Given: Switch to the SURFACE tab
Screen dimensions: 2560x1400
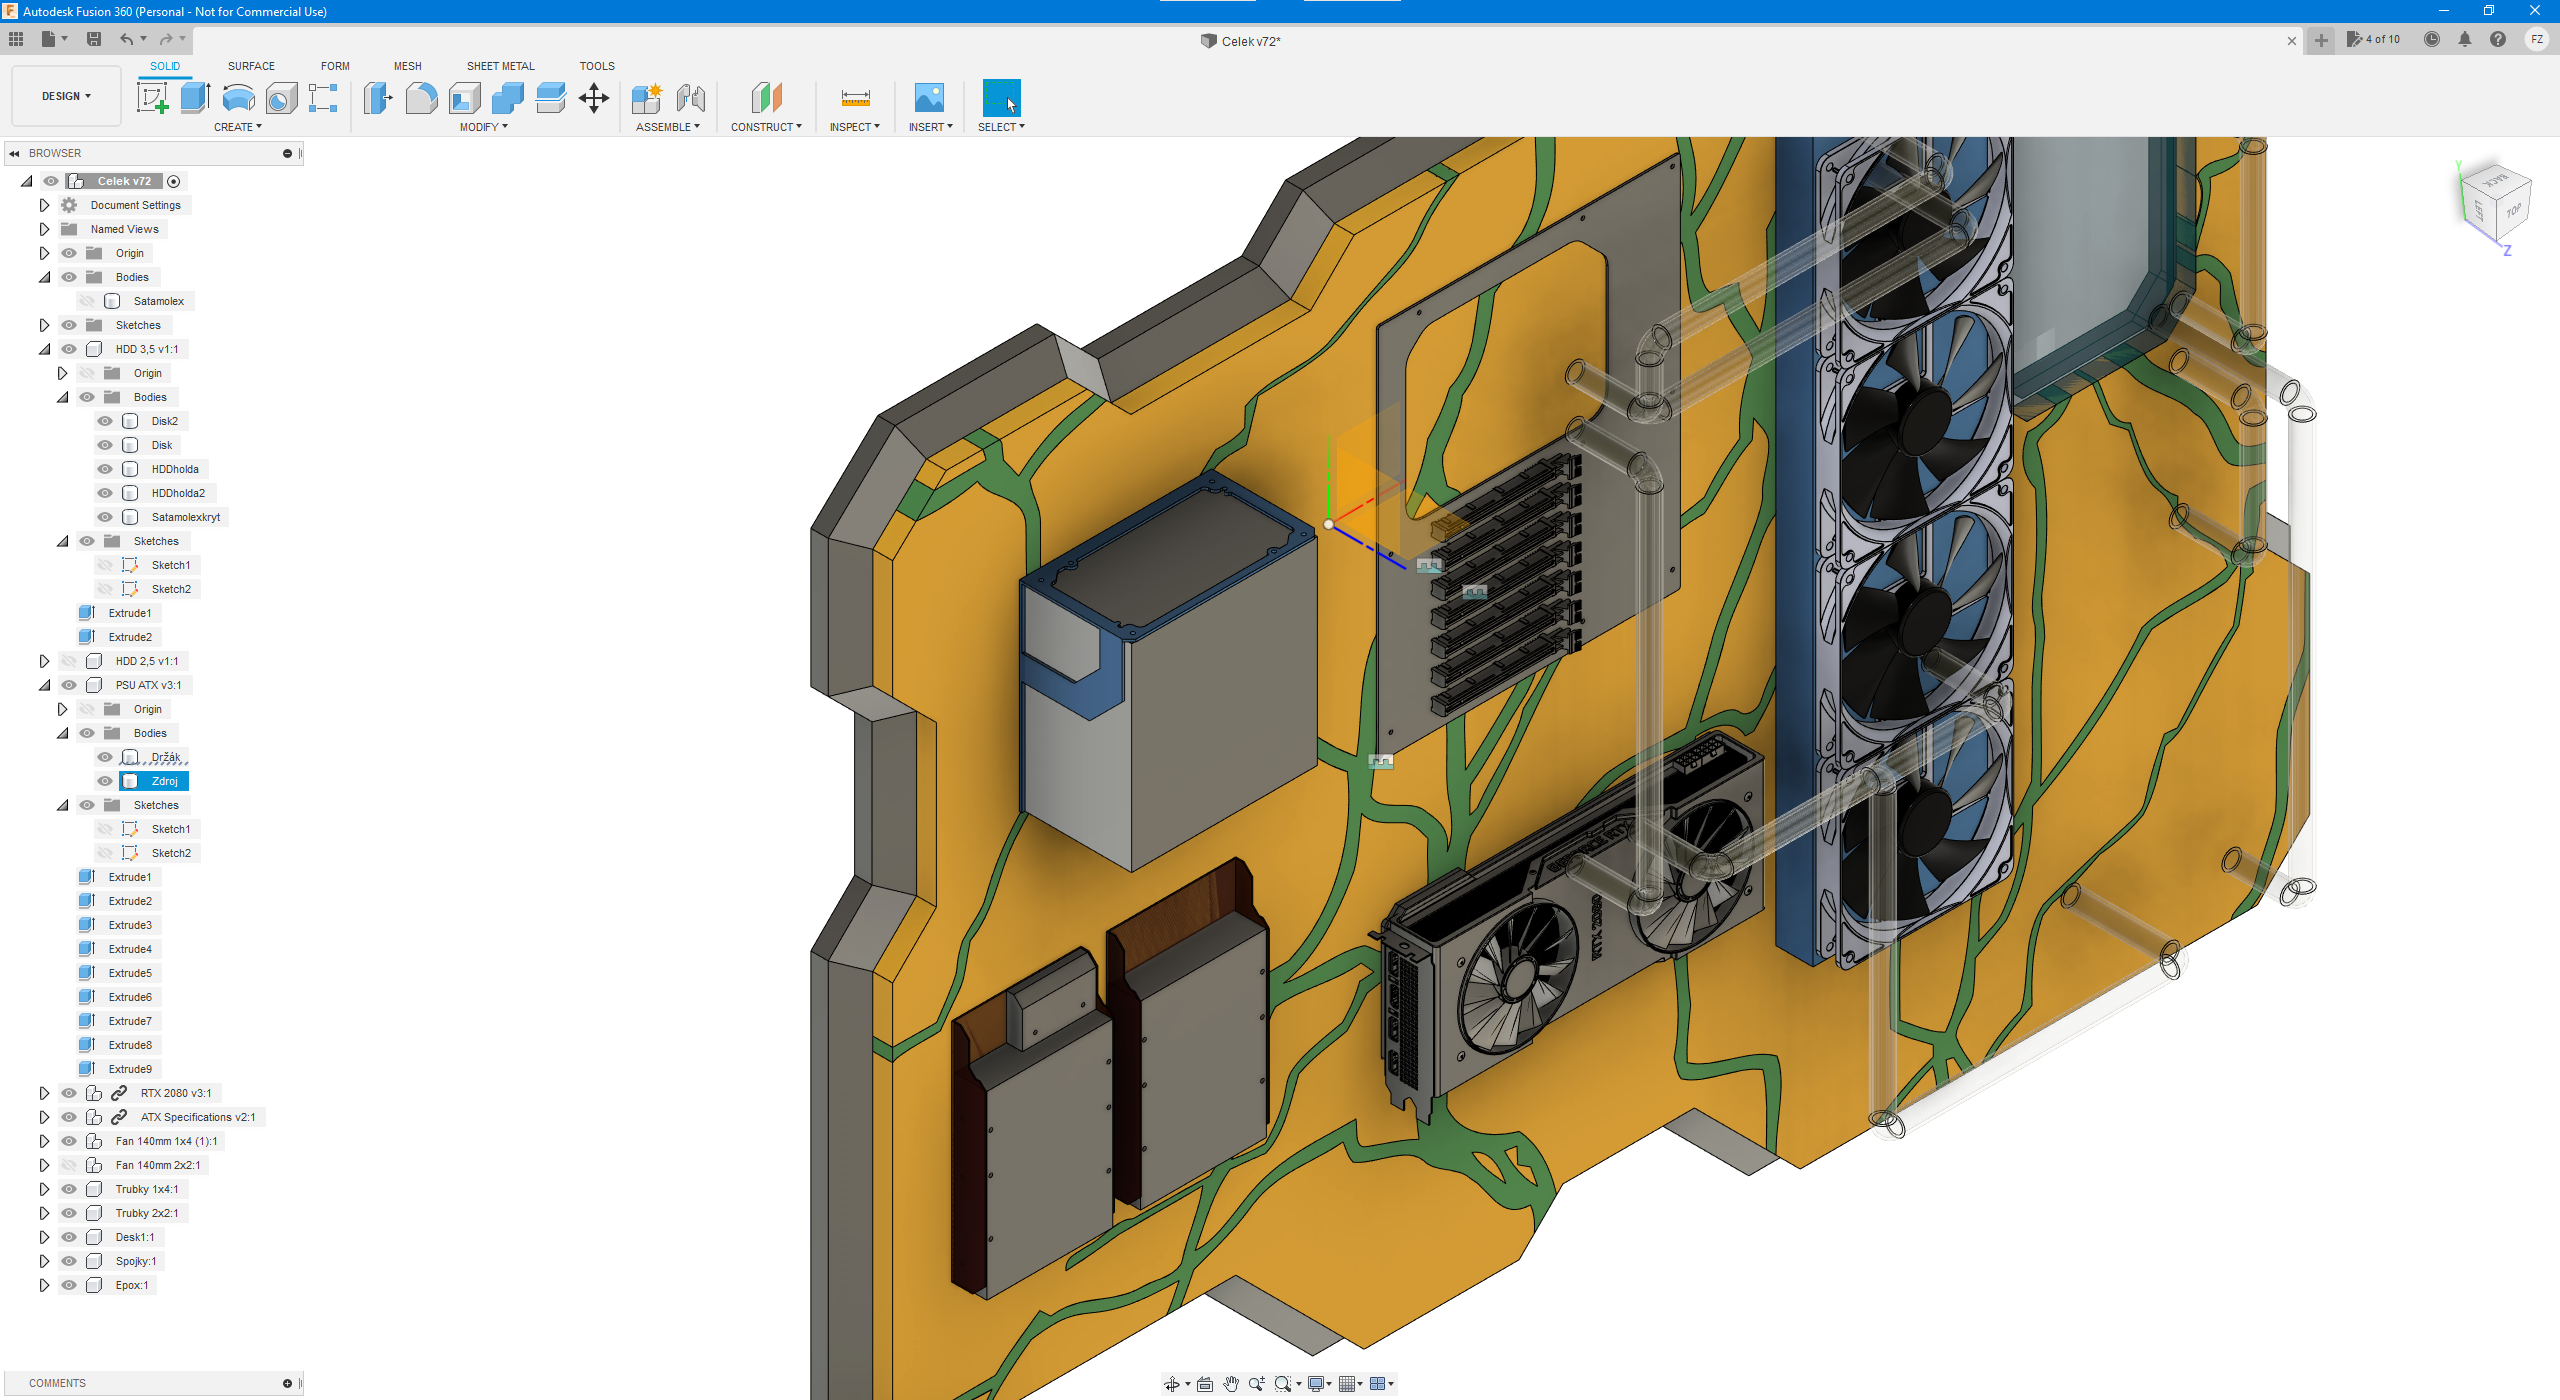Looking at the screenshot, I should 251,66.
